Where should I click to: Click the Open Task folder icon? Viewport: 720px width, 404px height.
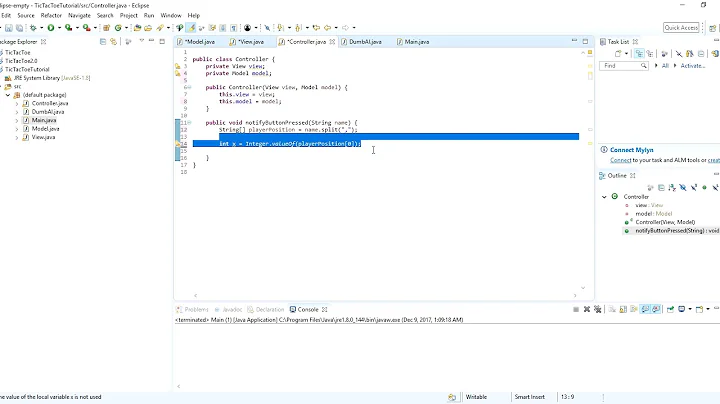tap(148, 28)
